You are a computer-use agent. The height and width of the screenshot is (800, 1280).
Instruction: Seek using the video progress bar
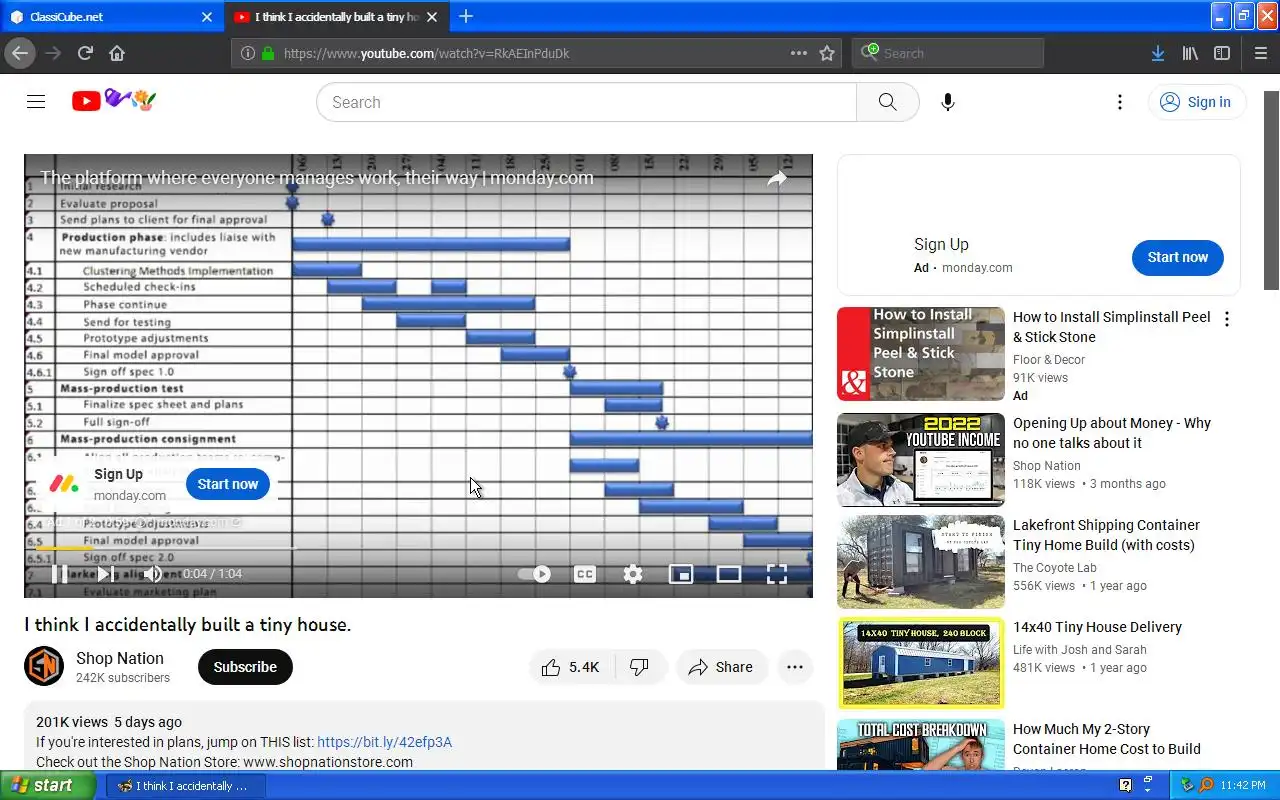point(418,548)
